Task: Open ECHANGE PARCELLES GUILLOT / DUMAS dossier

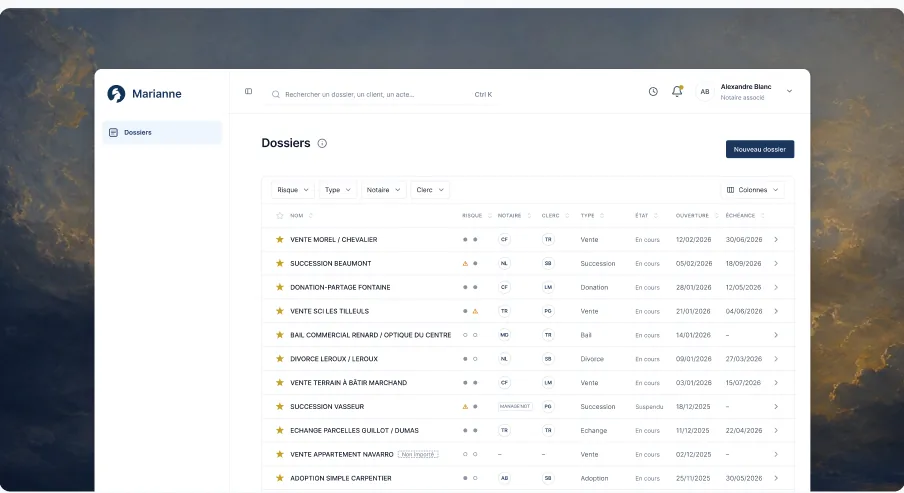Action: click(x=354, y=430)
